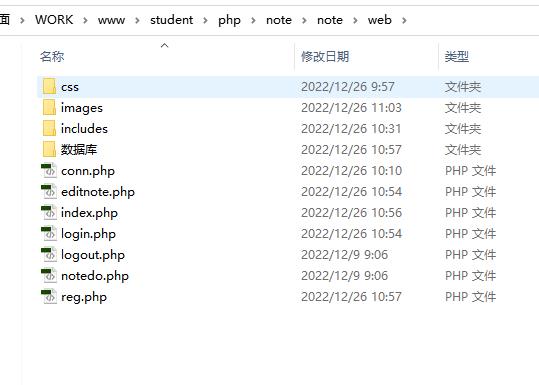The image size is (539, 385).
Task: Select the login.php file name
Action: [x=88, y=234]
